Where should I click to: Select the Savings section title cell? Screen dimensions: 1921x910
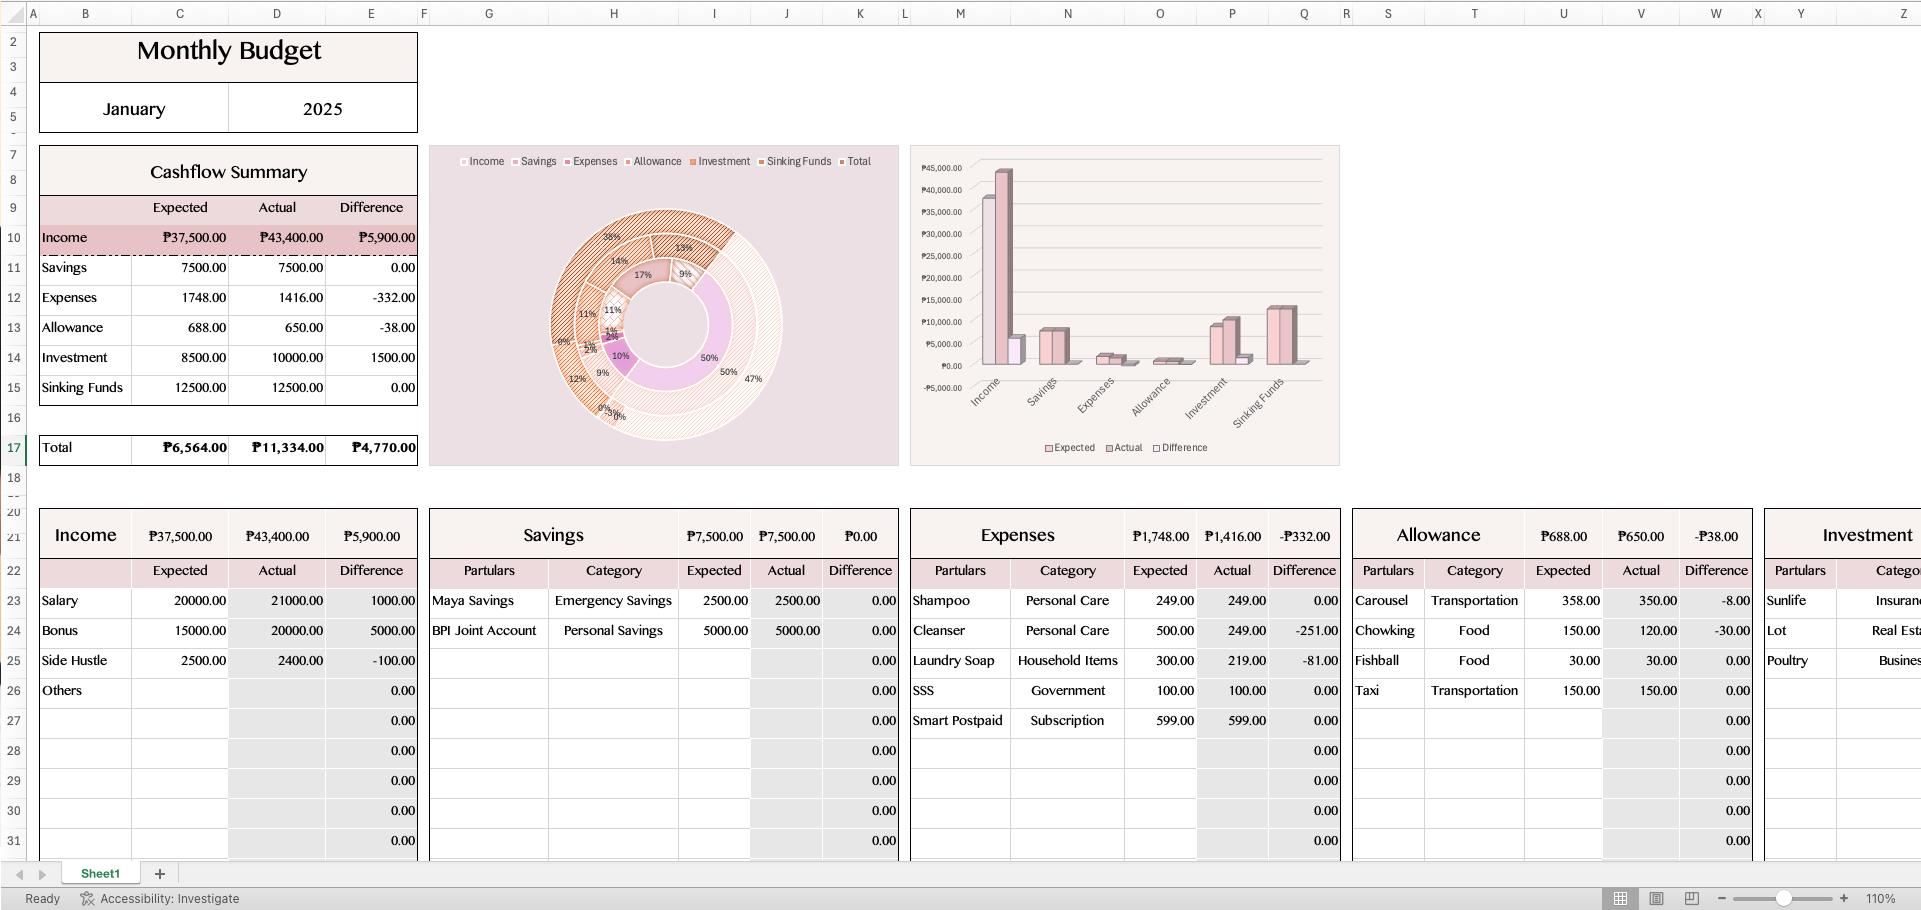pos(554,535)
